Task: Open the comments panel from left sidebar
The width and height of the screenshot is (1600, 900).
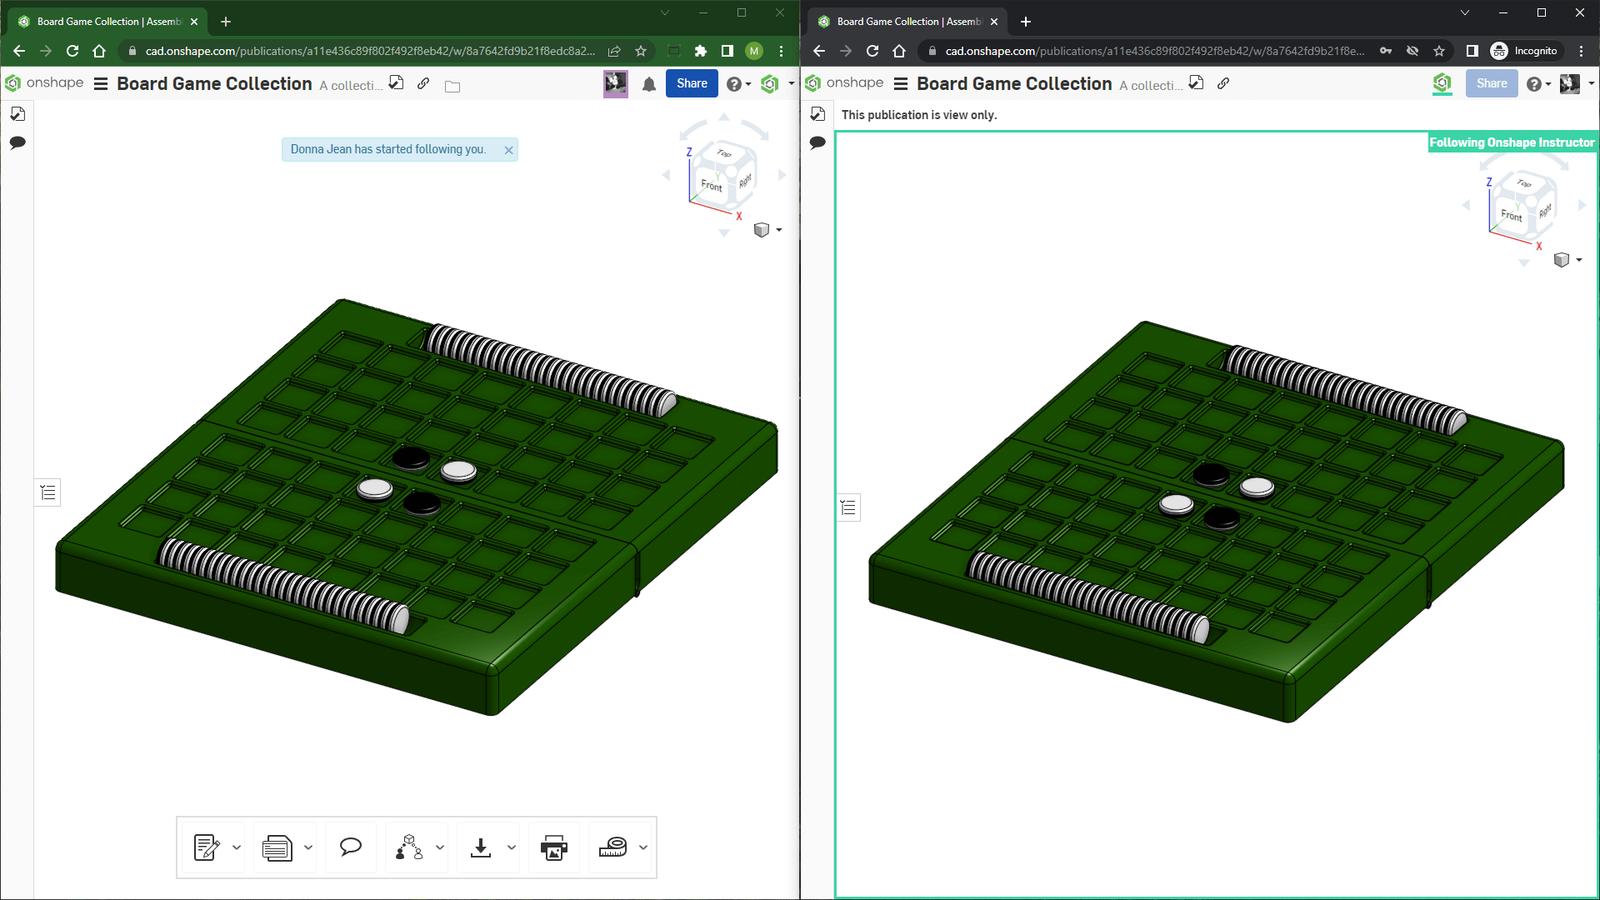Action: point(17,143)
